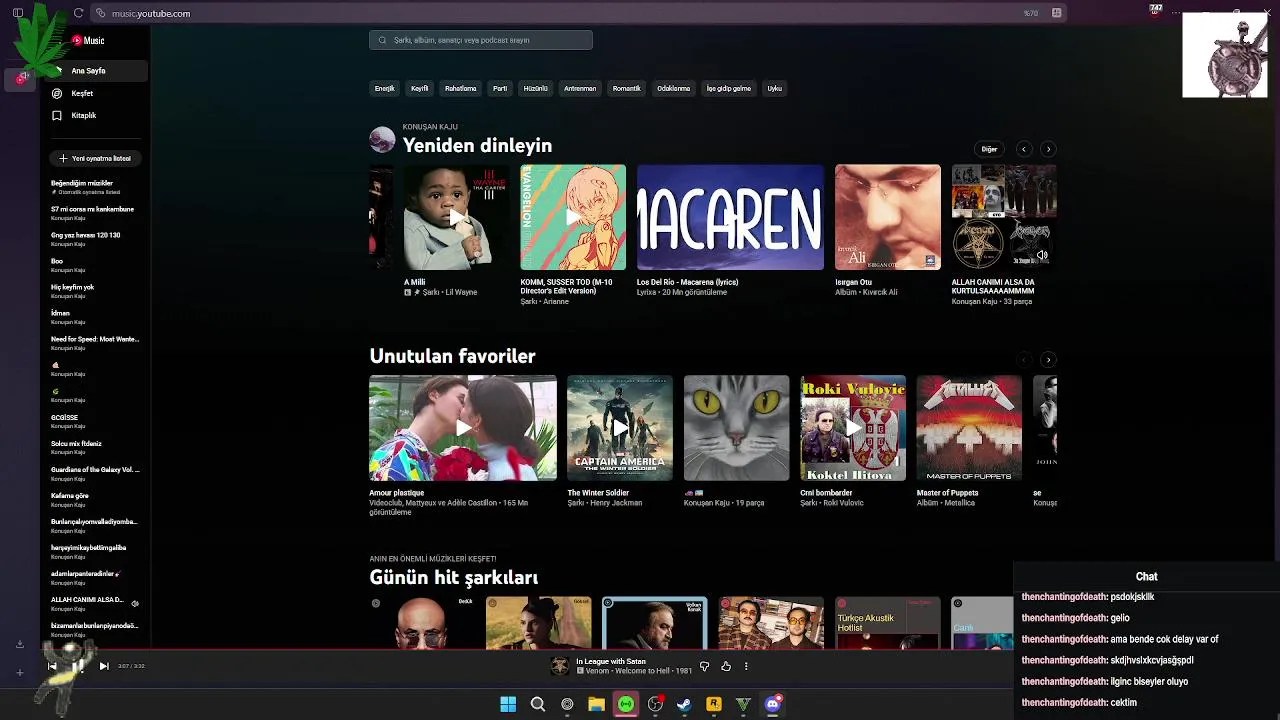
Task: Click Diğer button in Yeniden dinleyin
Action: [989, 149]
